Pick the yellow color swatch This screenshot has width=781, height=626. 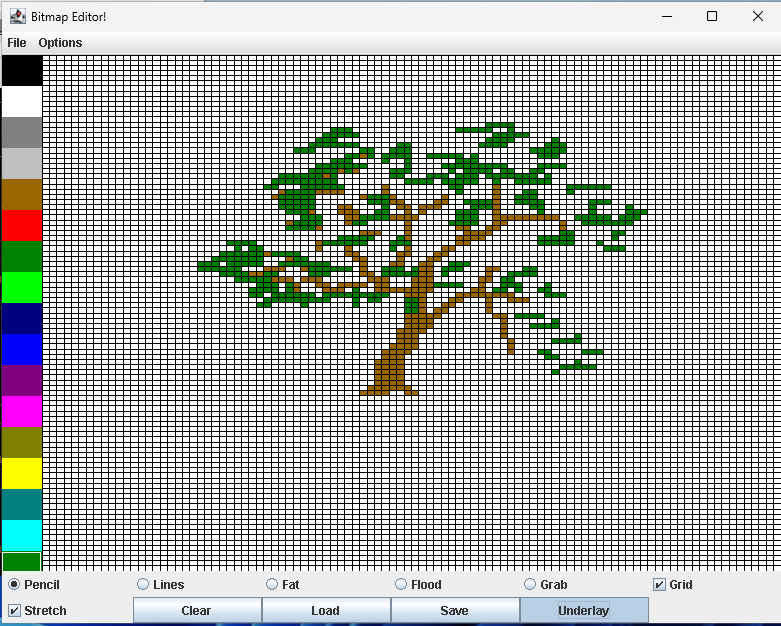[x=22, y=474]
